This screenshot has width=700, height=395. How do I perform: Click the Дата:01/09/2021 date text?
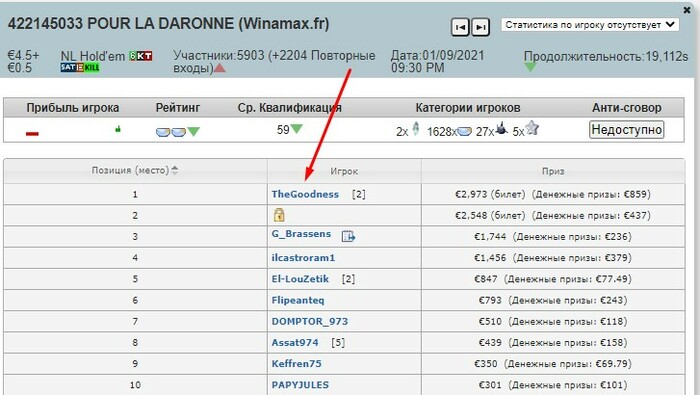438,61
